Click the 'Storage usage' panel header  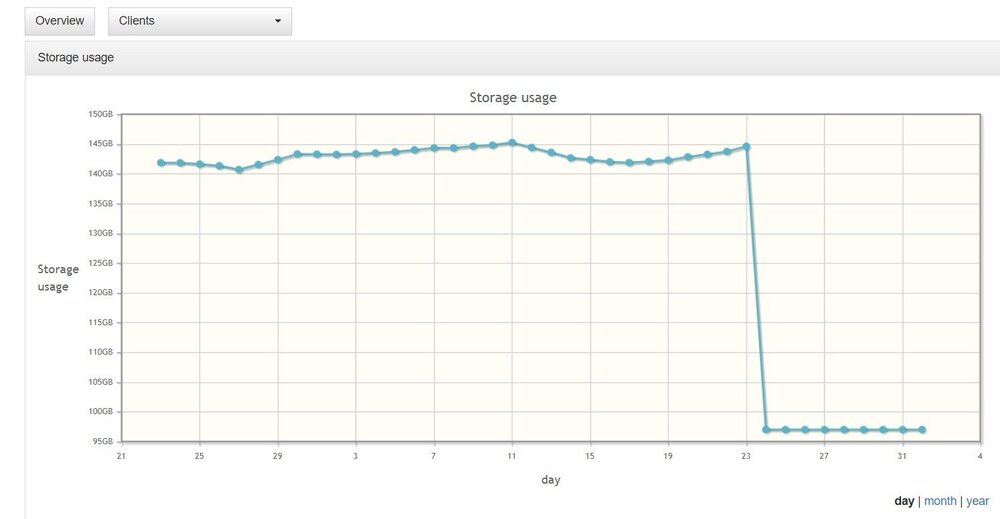pyautogui.click(x=512, y=58)
